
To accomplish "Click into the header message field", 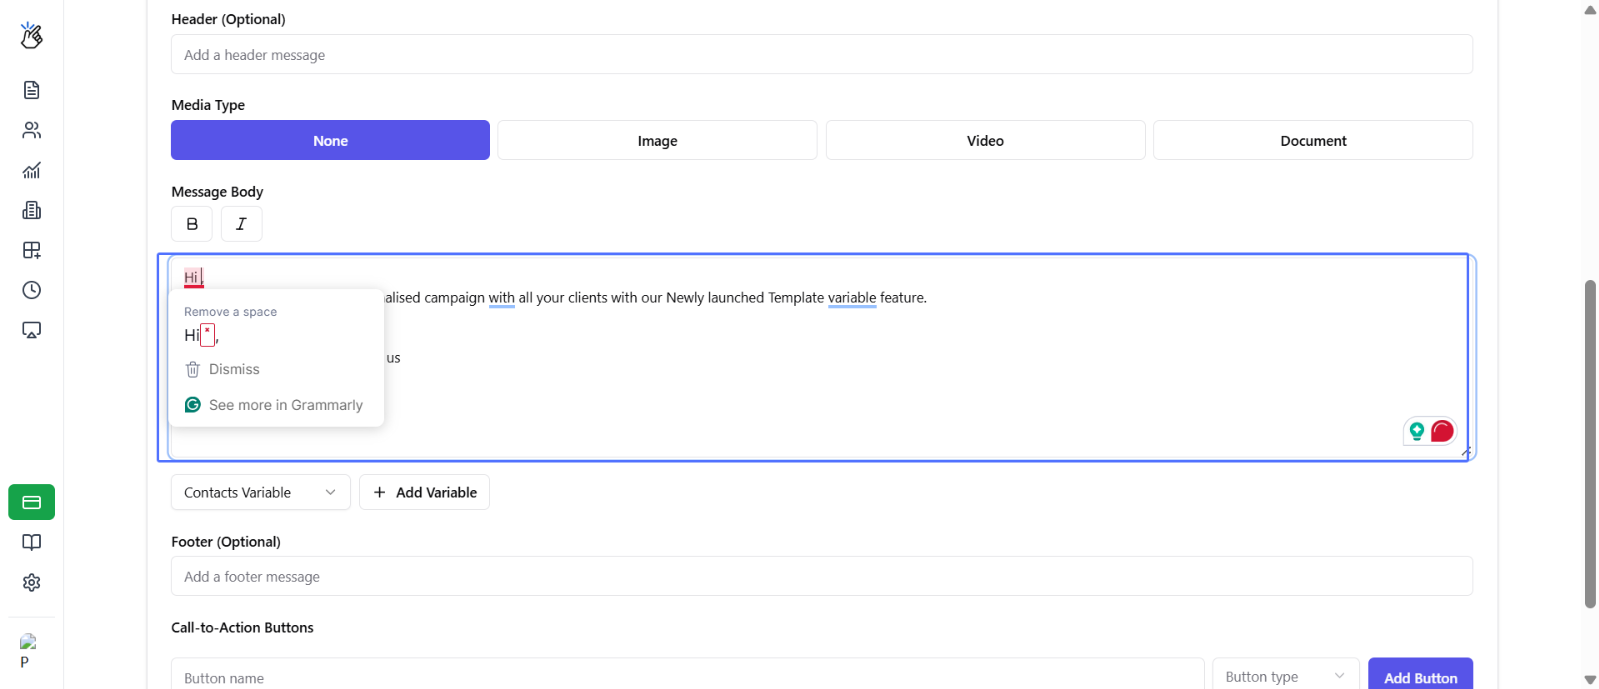I will [822, 54].
